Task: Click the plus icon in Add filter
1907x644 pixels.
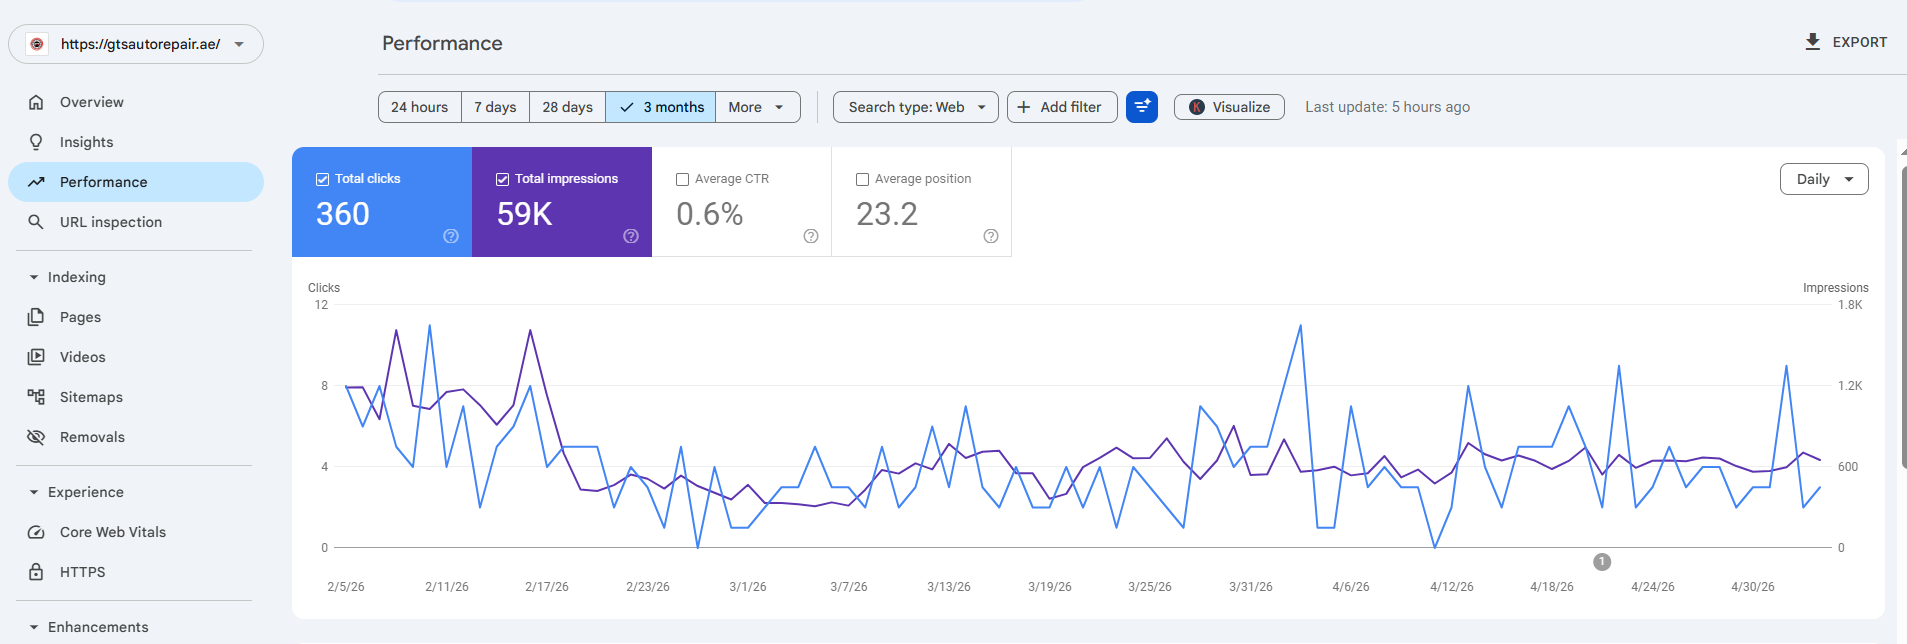Action: tap(1024, 107)
